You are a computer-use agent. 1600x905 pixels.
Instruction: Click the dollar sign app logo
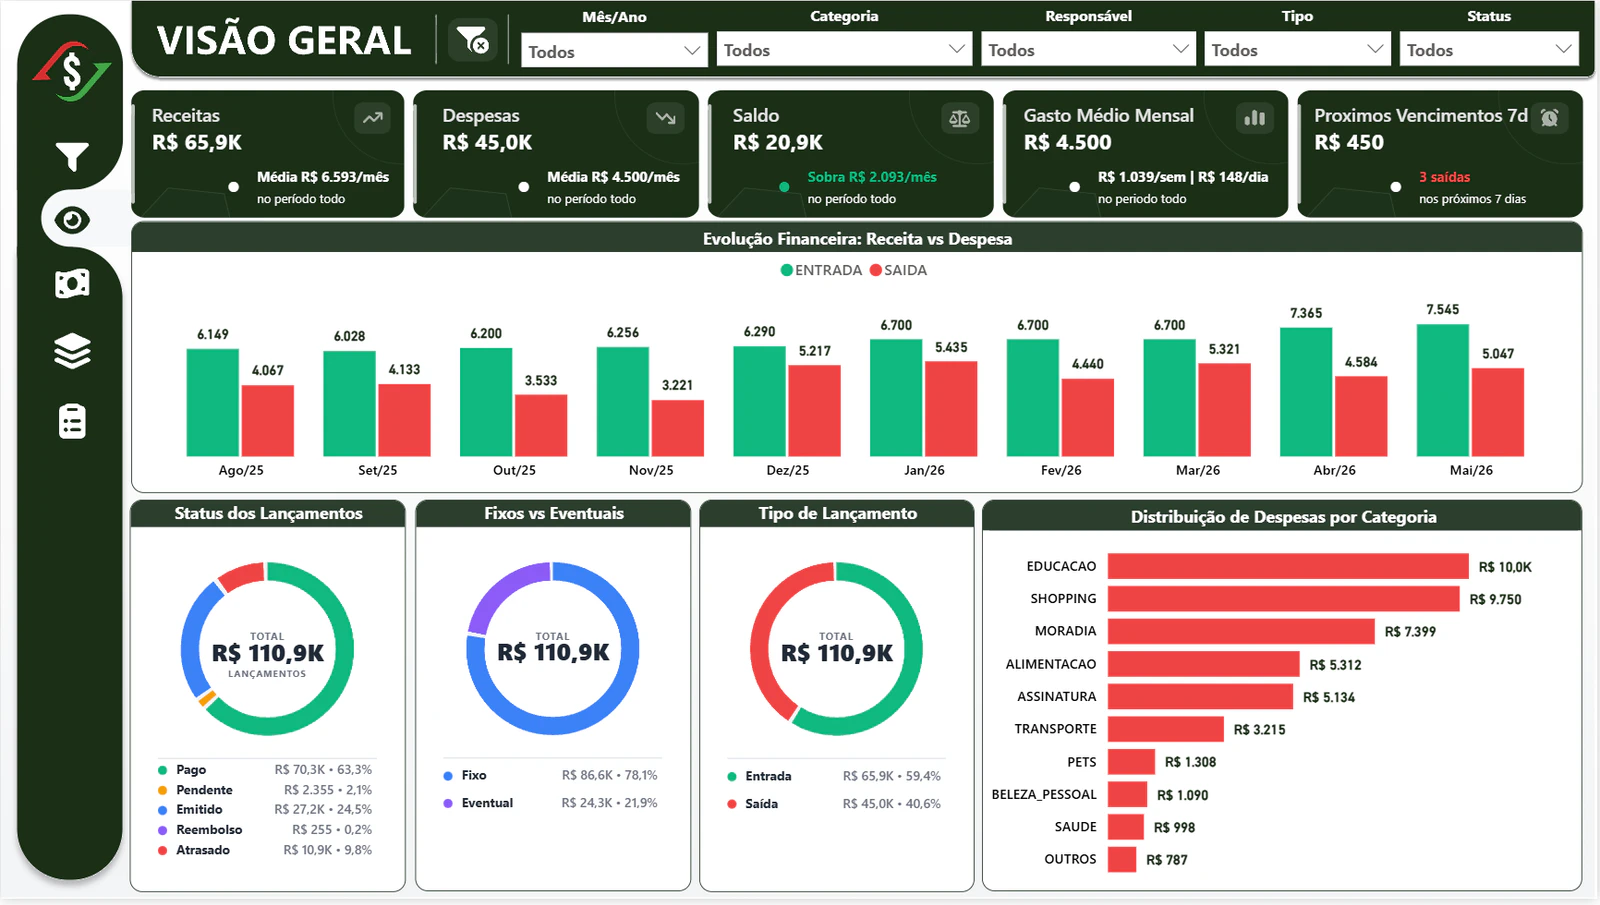(x=71, y=70)
